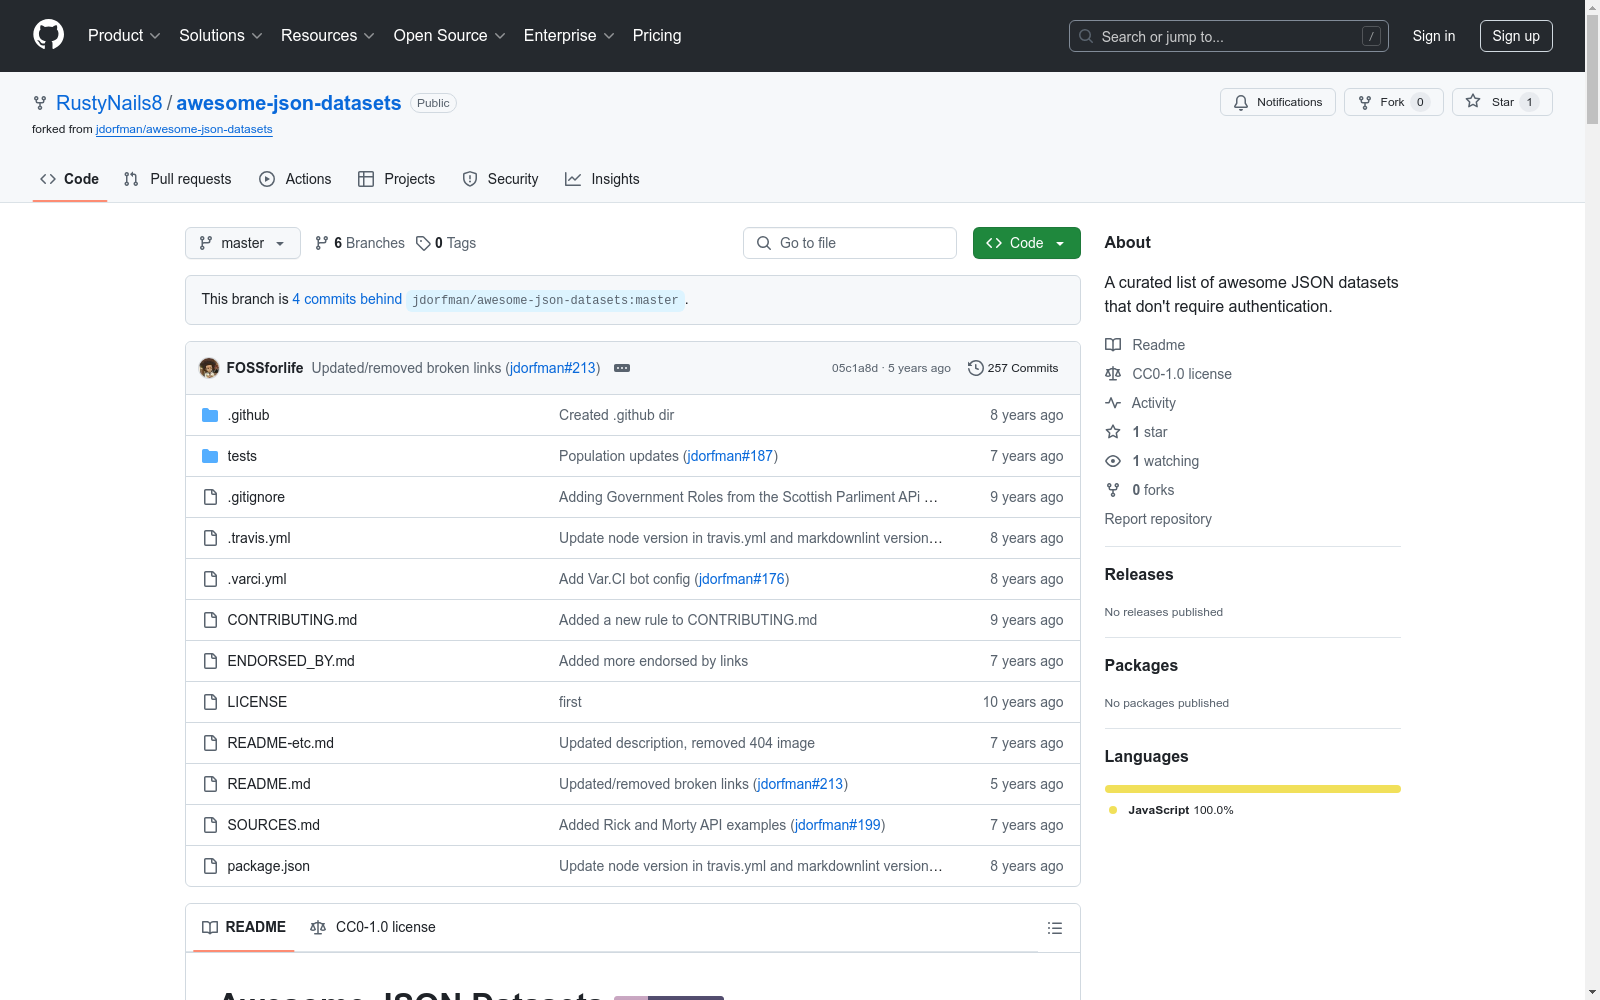Viewport: 1600px width, 1000px height.
Task: Select the CC0-1.0 license tab
Action: click(x=373, y=927)
